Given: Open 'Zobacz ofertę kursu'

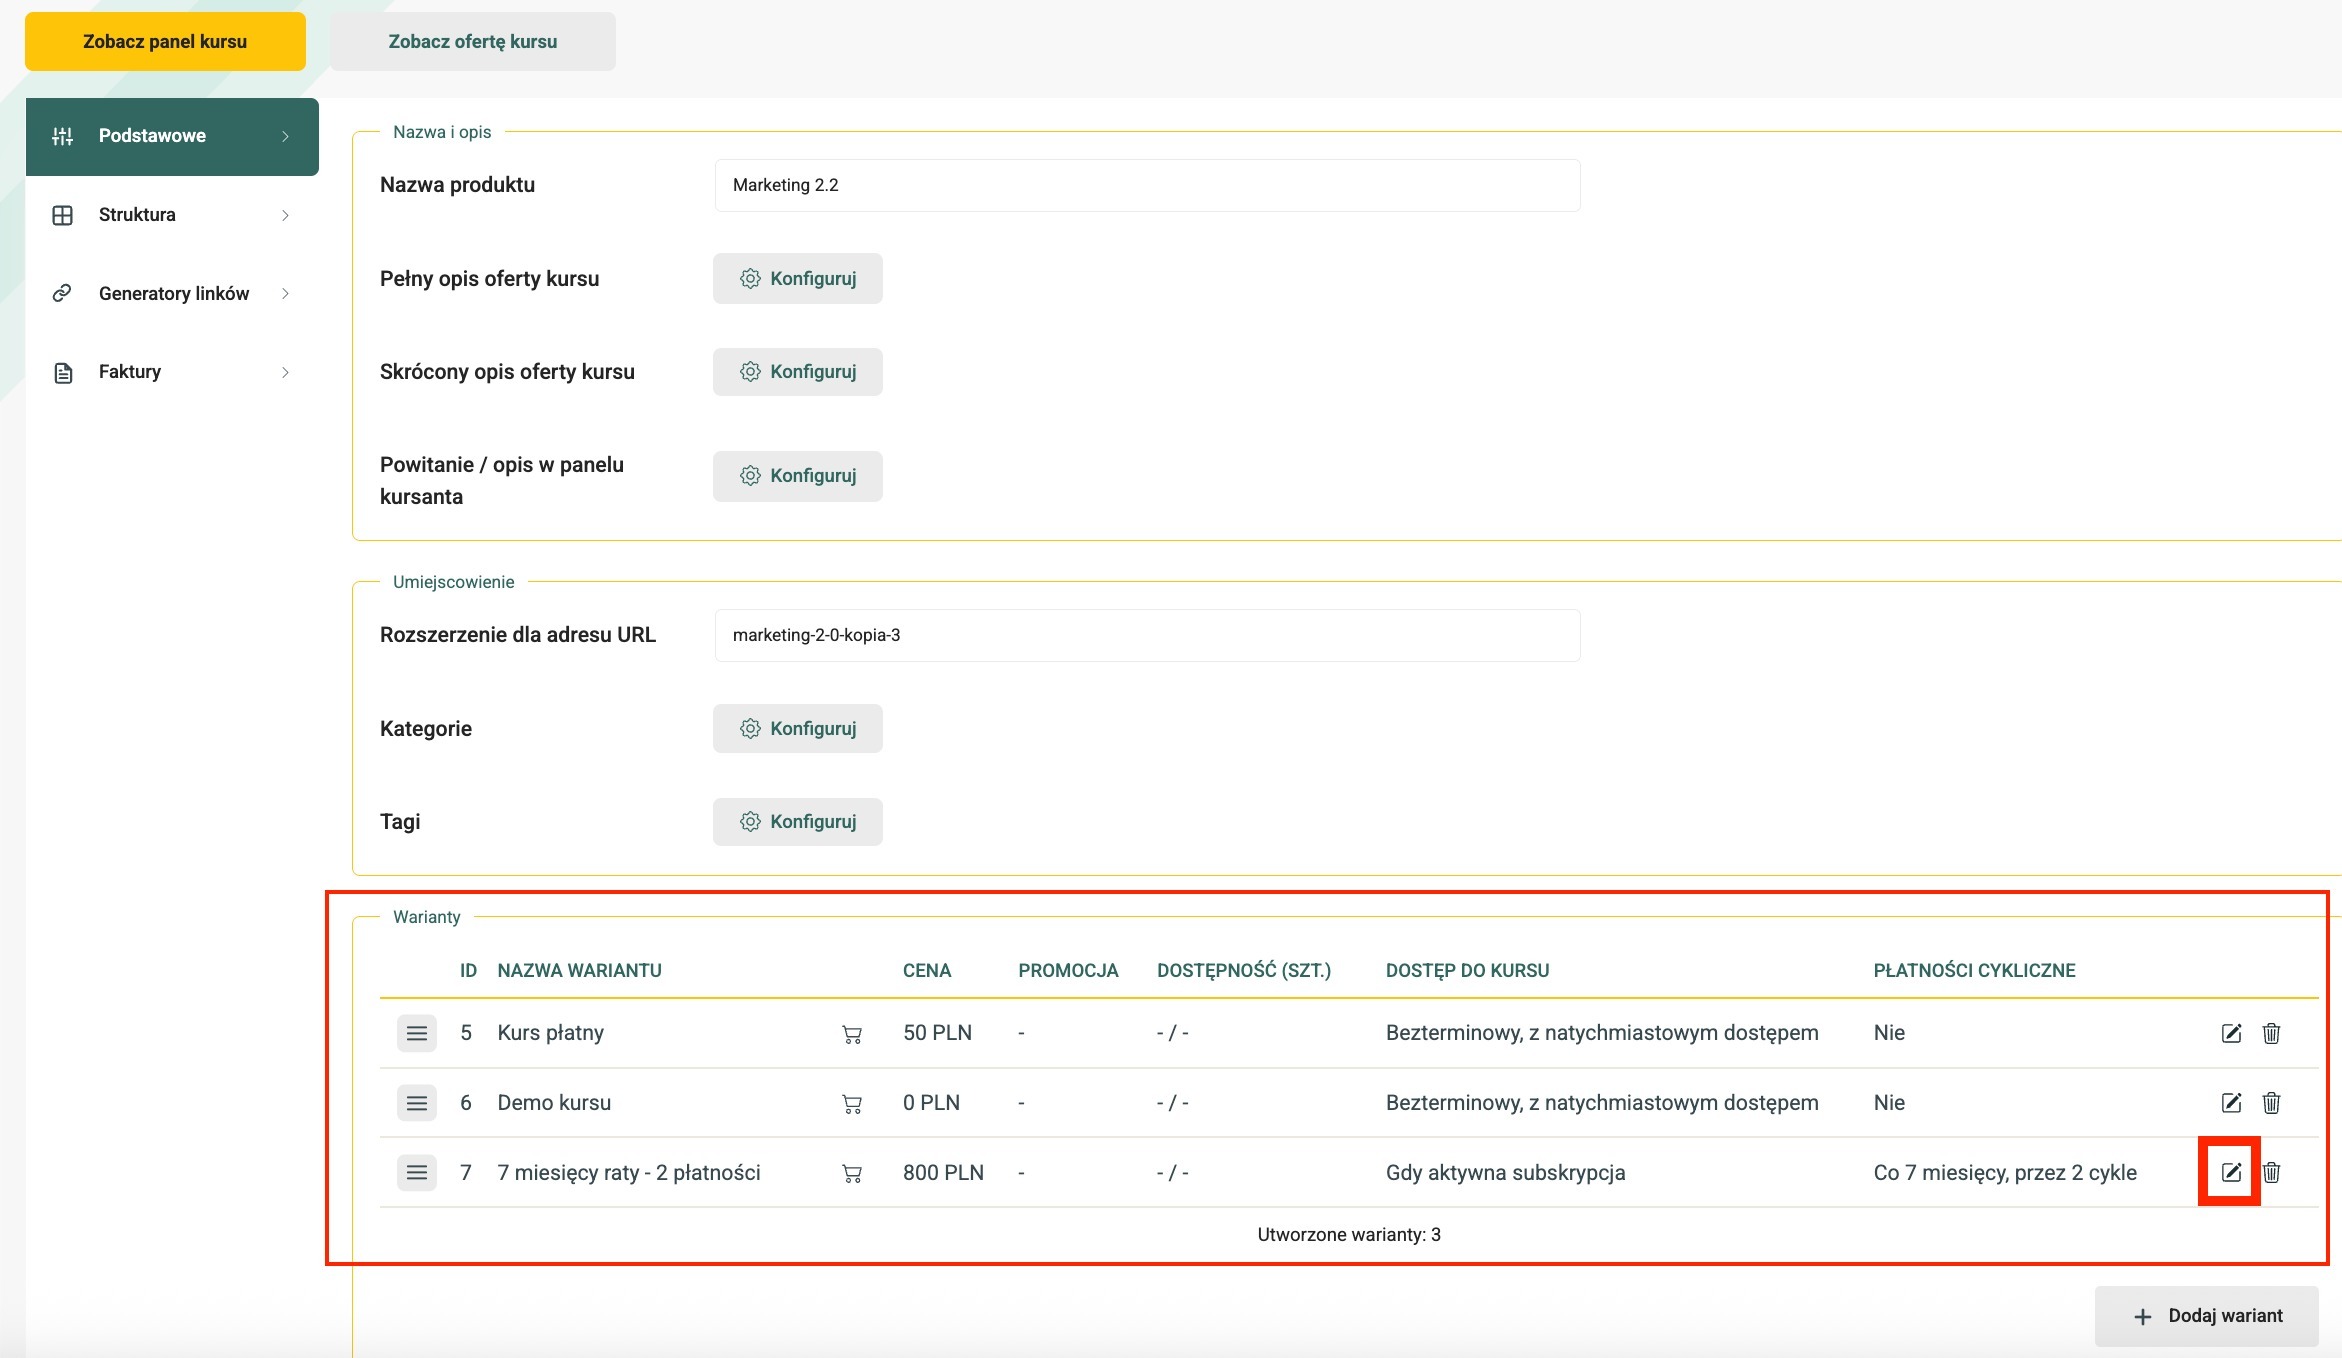Looking at the screenshot, I should coord(473,42).
